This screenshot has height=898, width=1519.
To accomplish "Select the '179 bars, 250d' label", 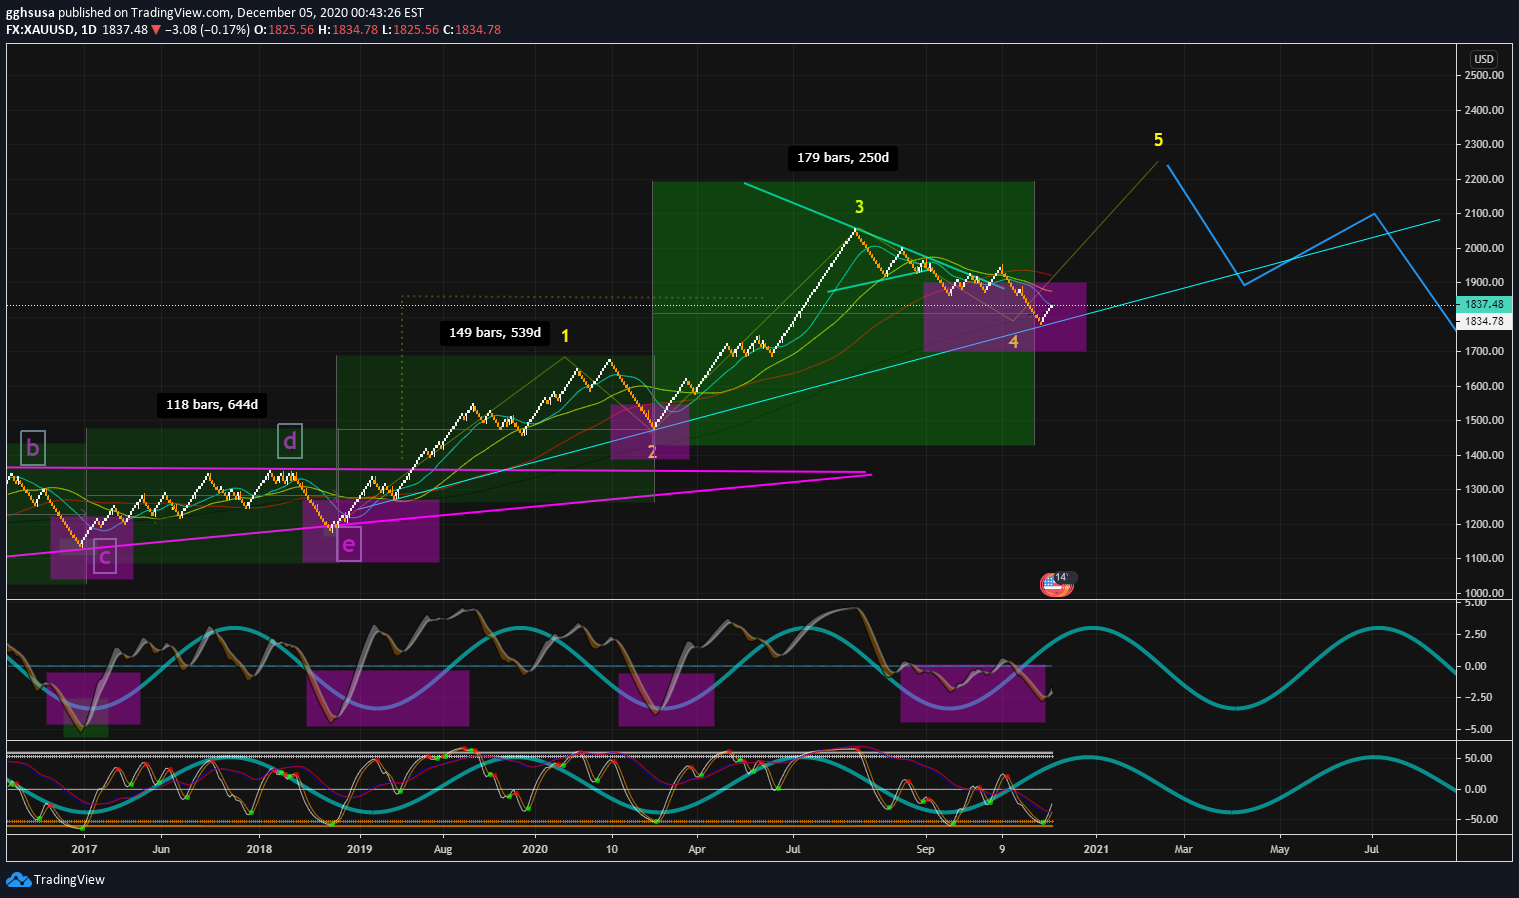I will pyautogui.click(x=842, y=158).
